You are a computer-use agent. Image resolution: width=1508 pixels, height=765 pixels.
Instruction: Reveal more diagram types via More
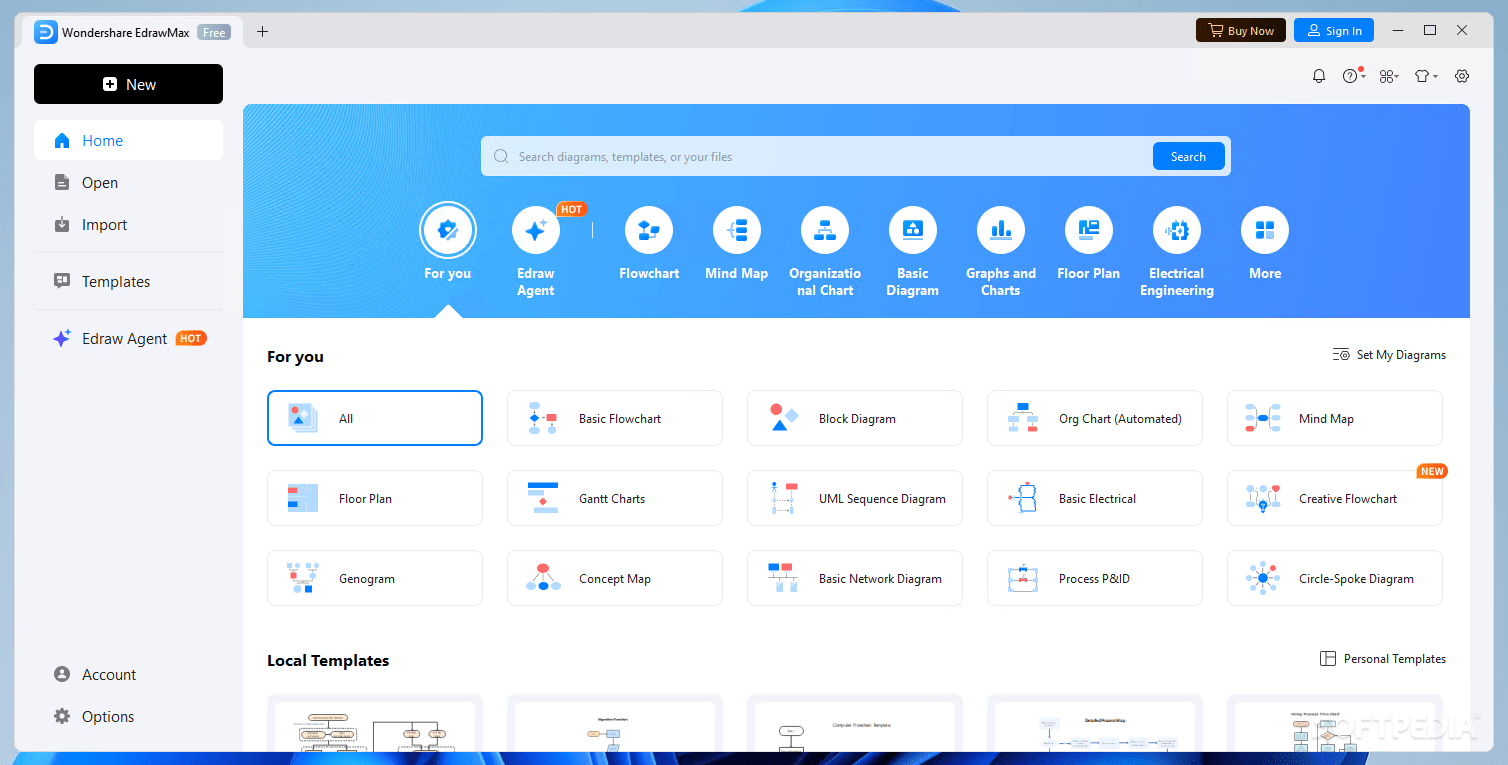pyautogui.click(x=1264, y=243)
